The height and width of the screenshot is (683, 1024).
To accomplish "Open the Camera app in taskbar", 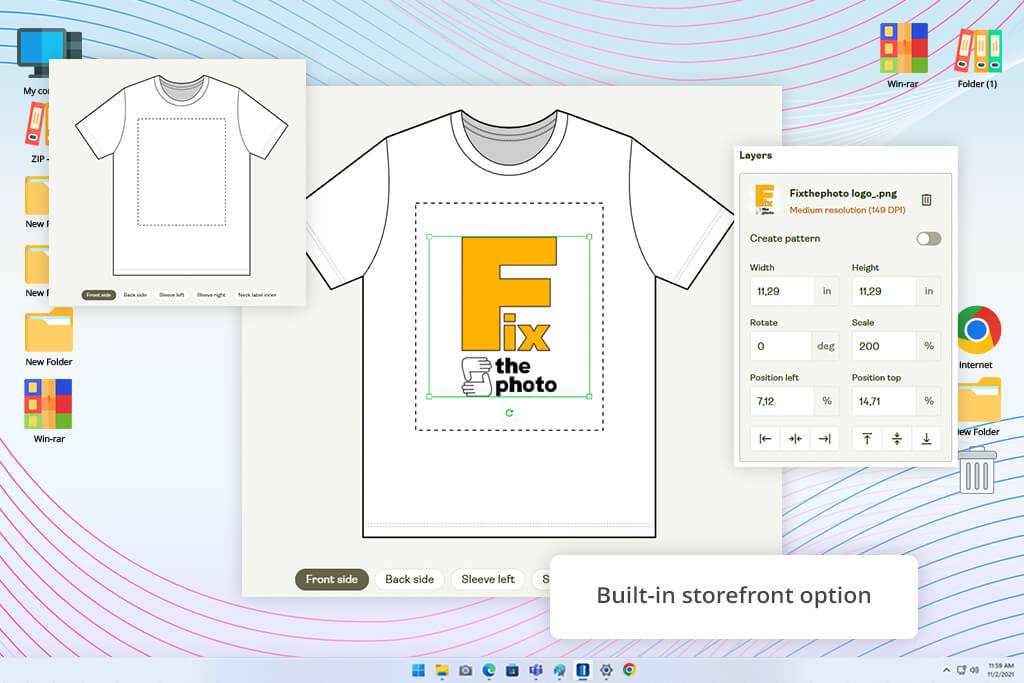I will [465, 669].
